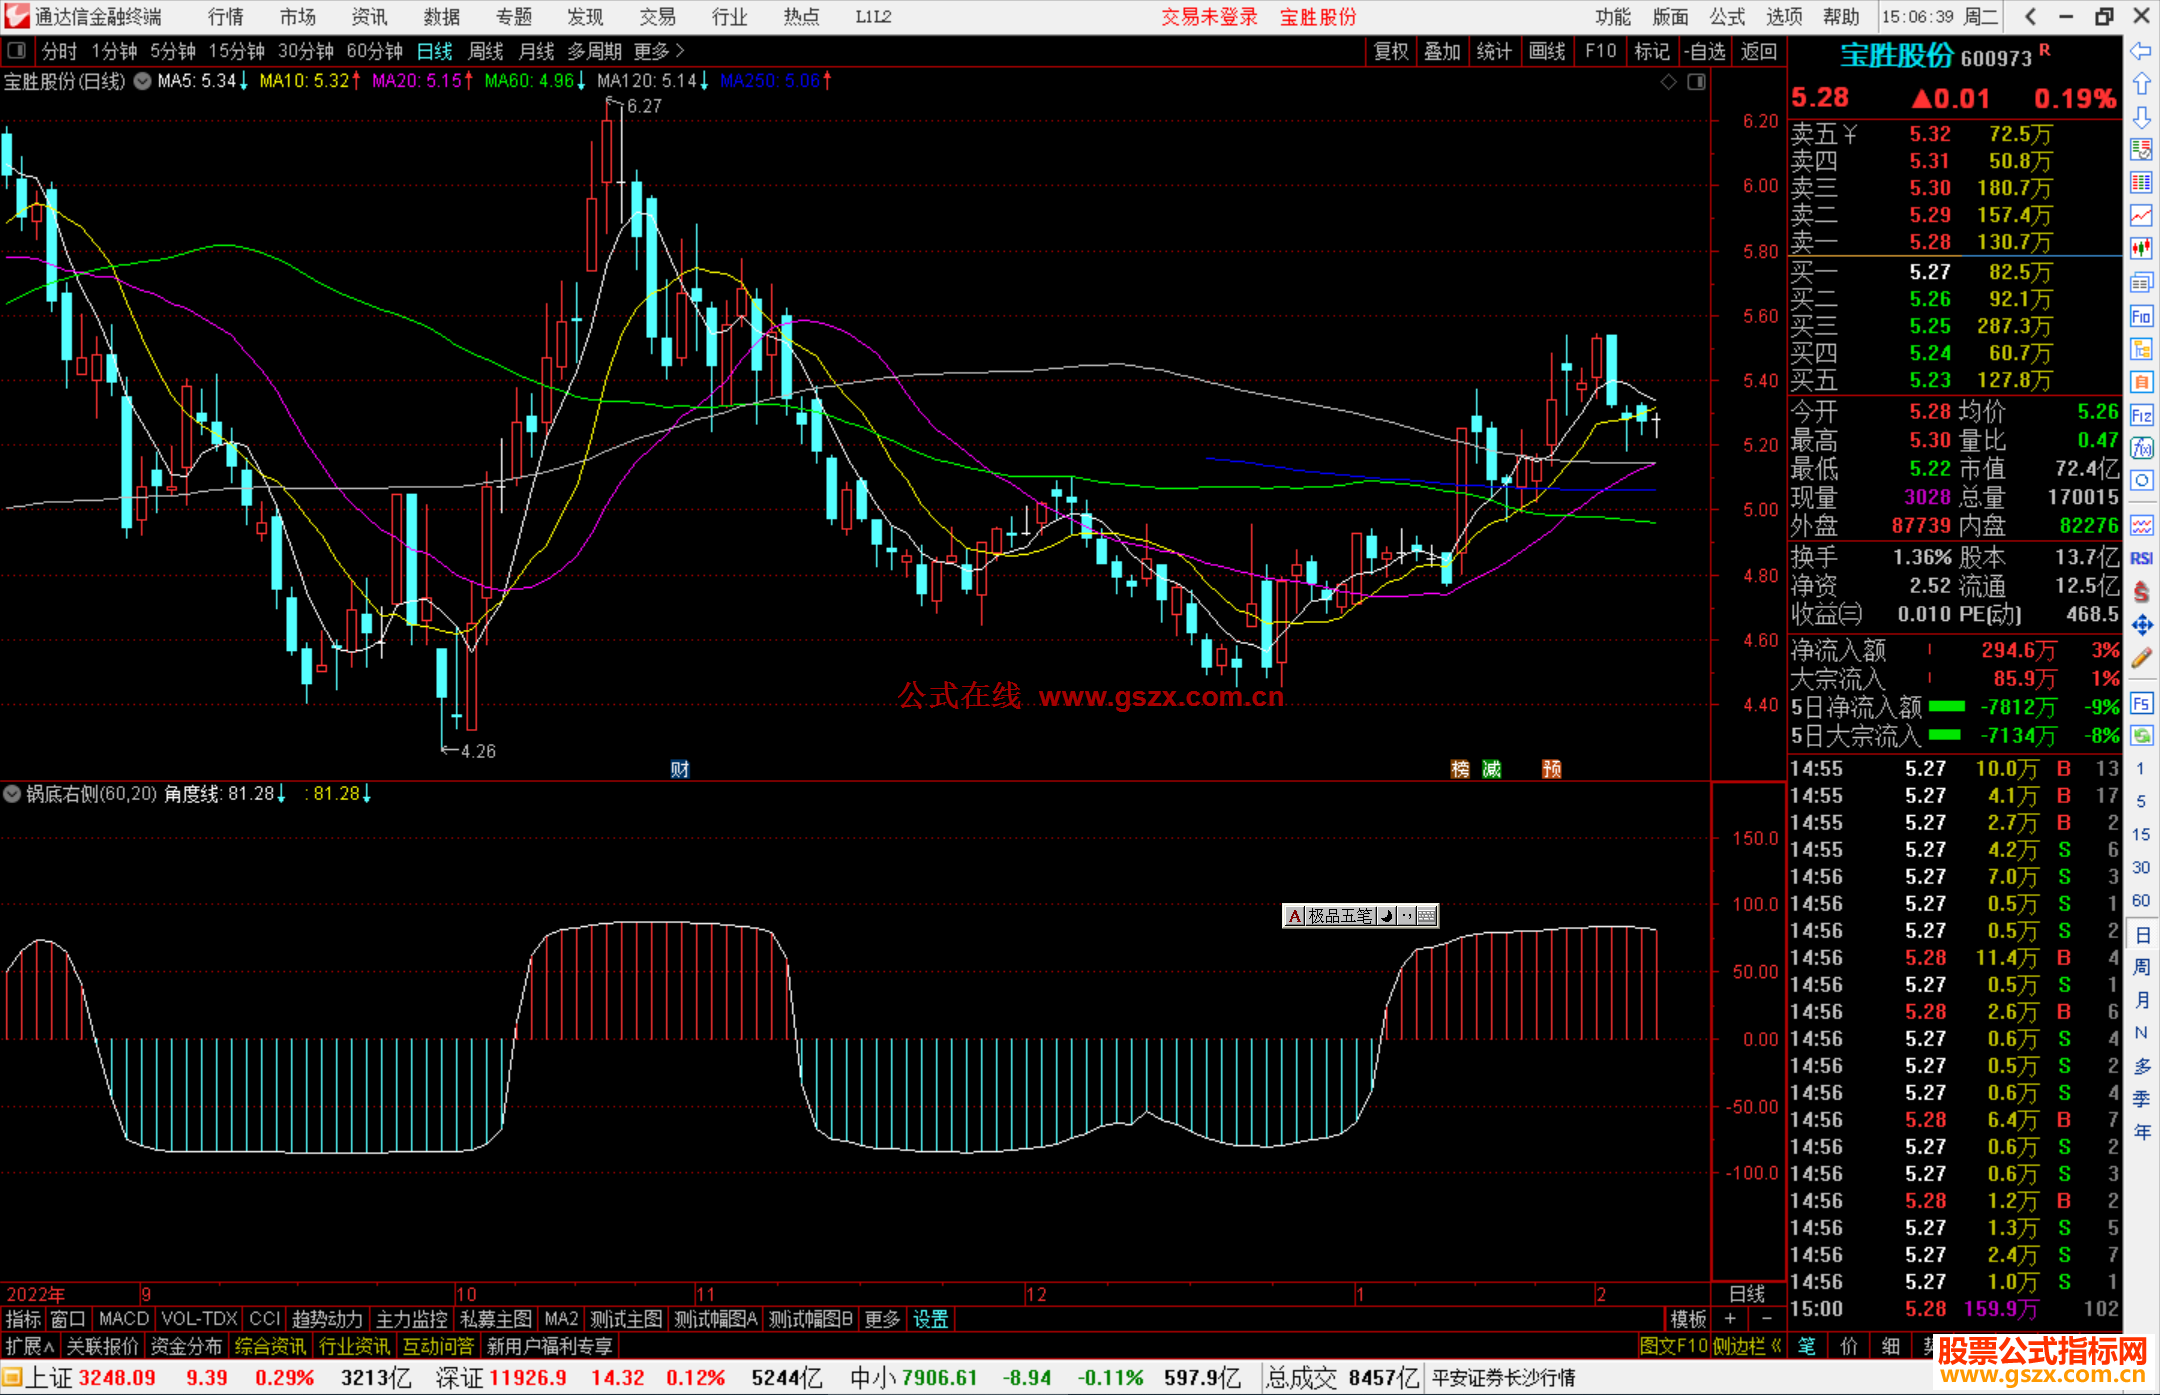
Task: Expand the 更多 periods dropdown
Action: tap(659, 51)
